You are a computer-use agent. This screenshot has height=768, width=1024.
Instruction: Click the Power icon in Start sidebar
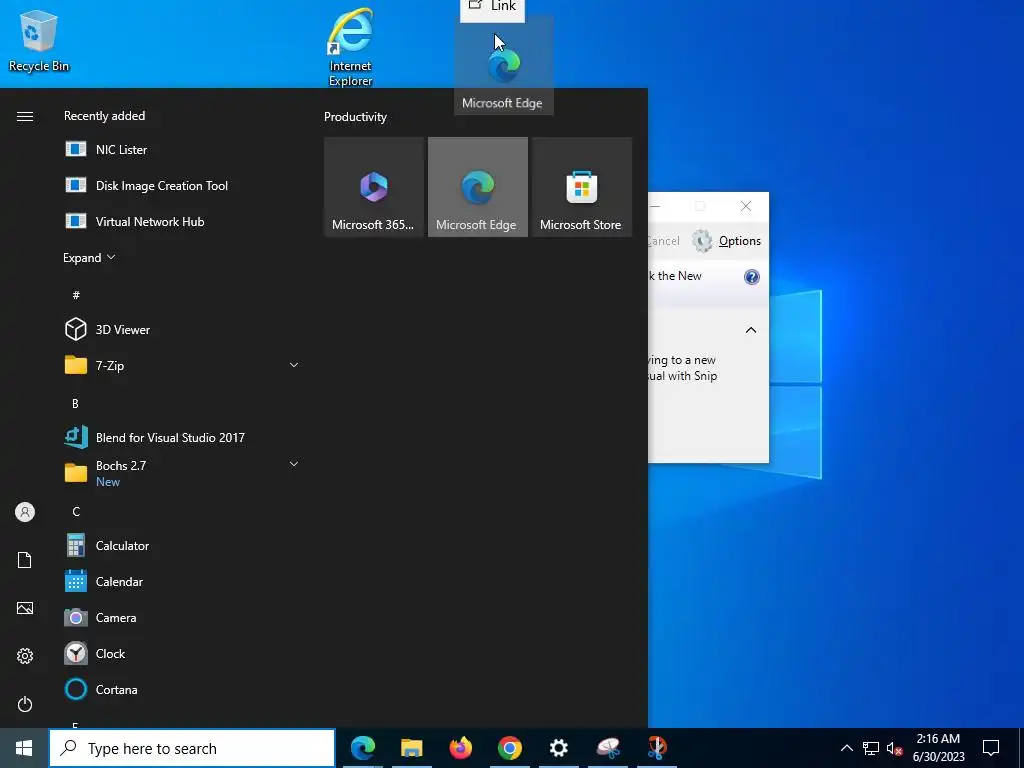(x=25, y=704)
